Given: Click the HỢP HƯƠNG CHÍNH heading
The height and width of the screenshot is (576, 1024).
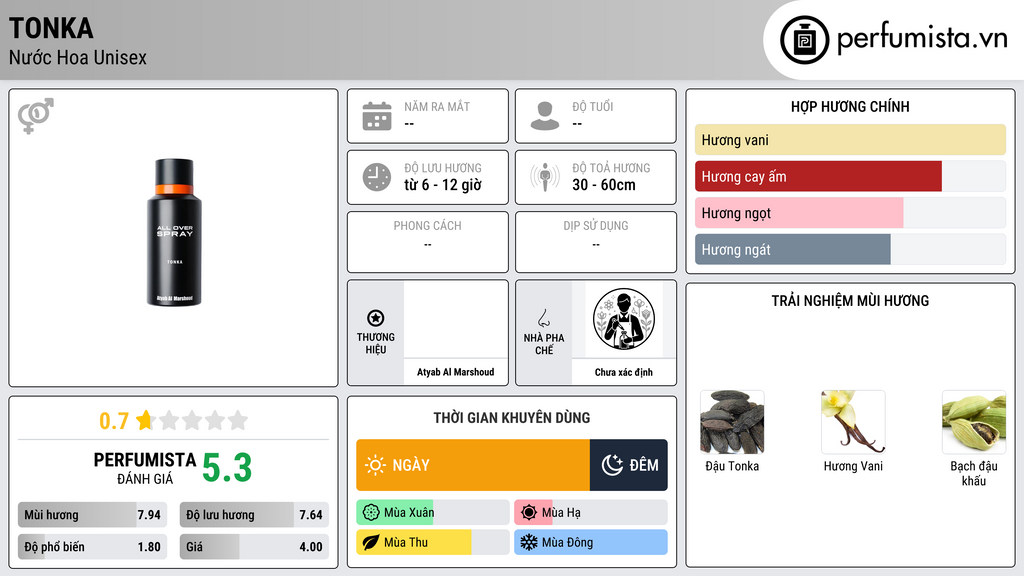Looking at the screenshot, I should tap(850, 106).
